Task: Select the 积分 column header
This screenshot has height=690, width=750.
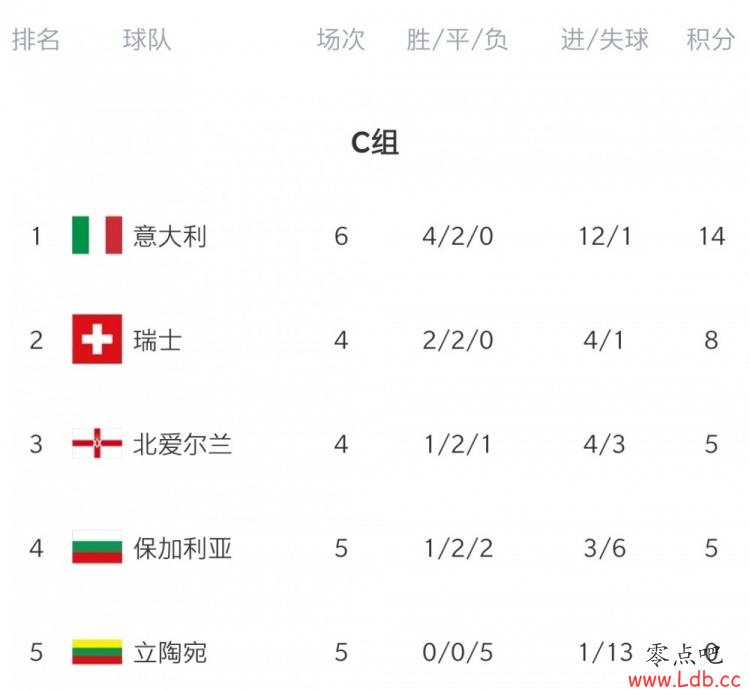Action: (710, 39)
